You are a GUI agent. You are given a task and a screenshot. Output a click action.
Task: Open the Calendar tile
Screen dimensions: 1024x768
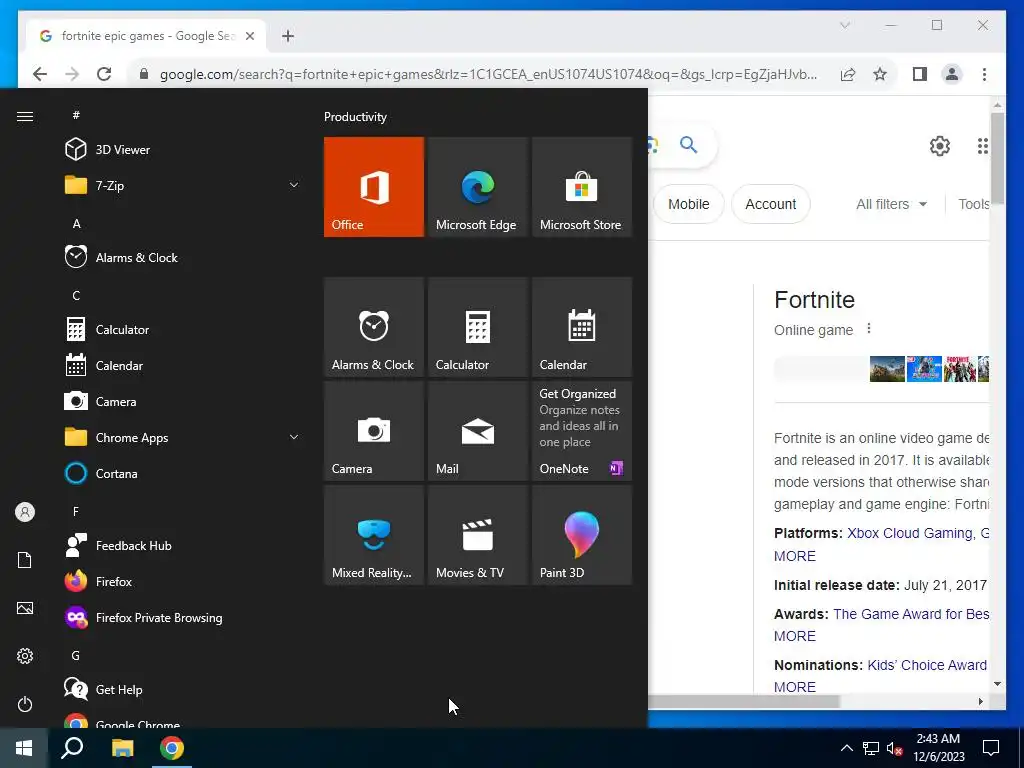581,327
